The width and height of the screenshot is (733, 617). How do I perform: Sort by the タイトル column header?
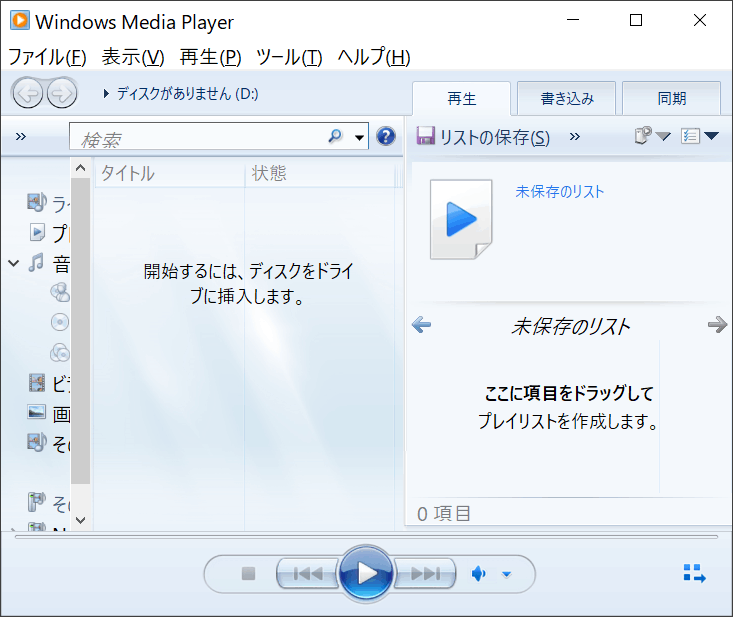point(170,173)
